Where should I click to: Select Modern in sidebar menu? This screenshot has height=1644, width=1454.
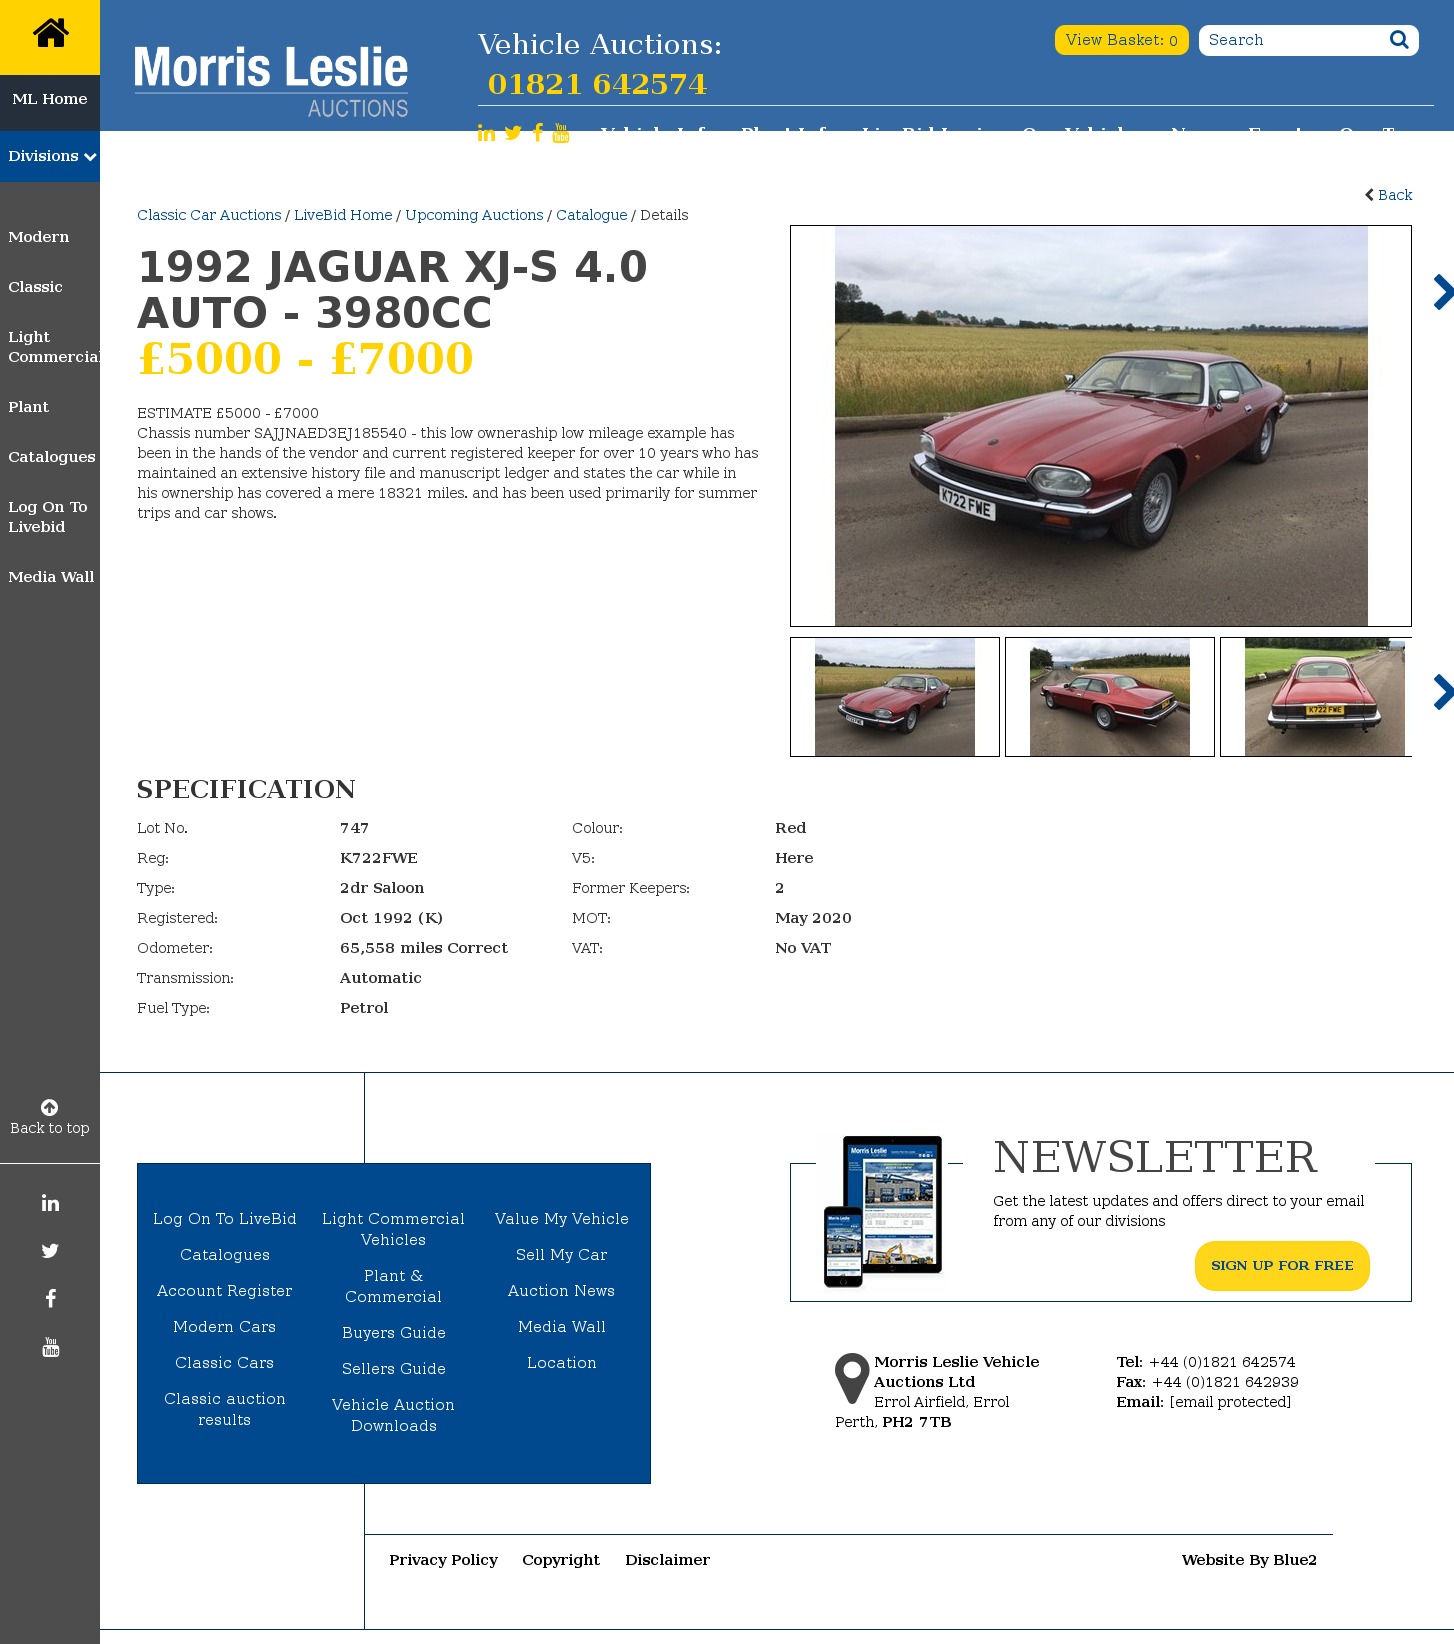click(x=39, y=237)
